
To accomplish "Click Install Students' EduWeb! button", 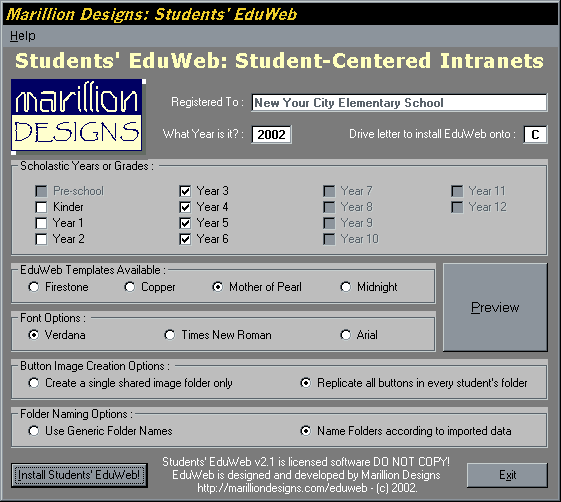I will 79,475.
